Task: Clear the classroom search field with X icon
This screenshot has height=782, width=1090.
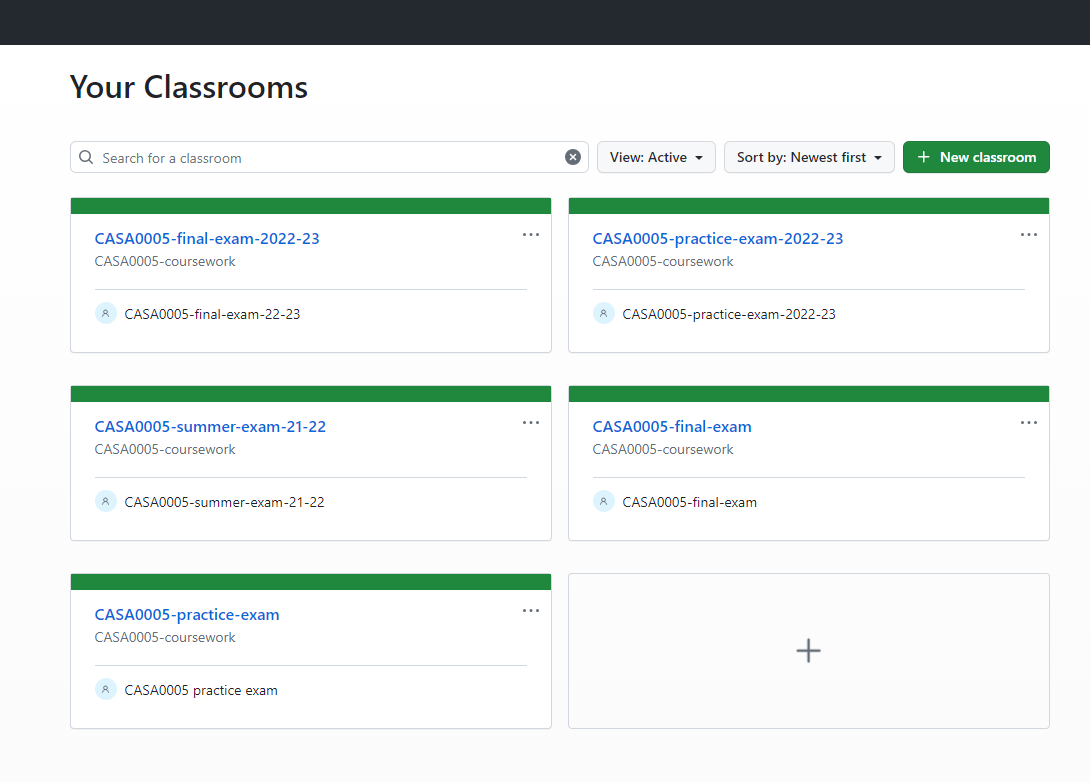Action: [x=573, y=157]
